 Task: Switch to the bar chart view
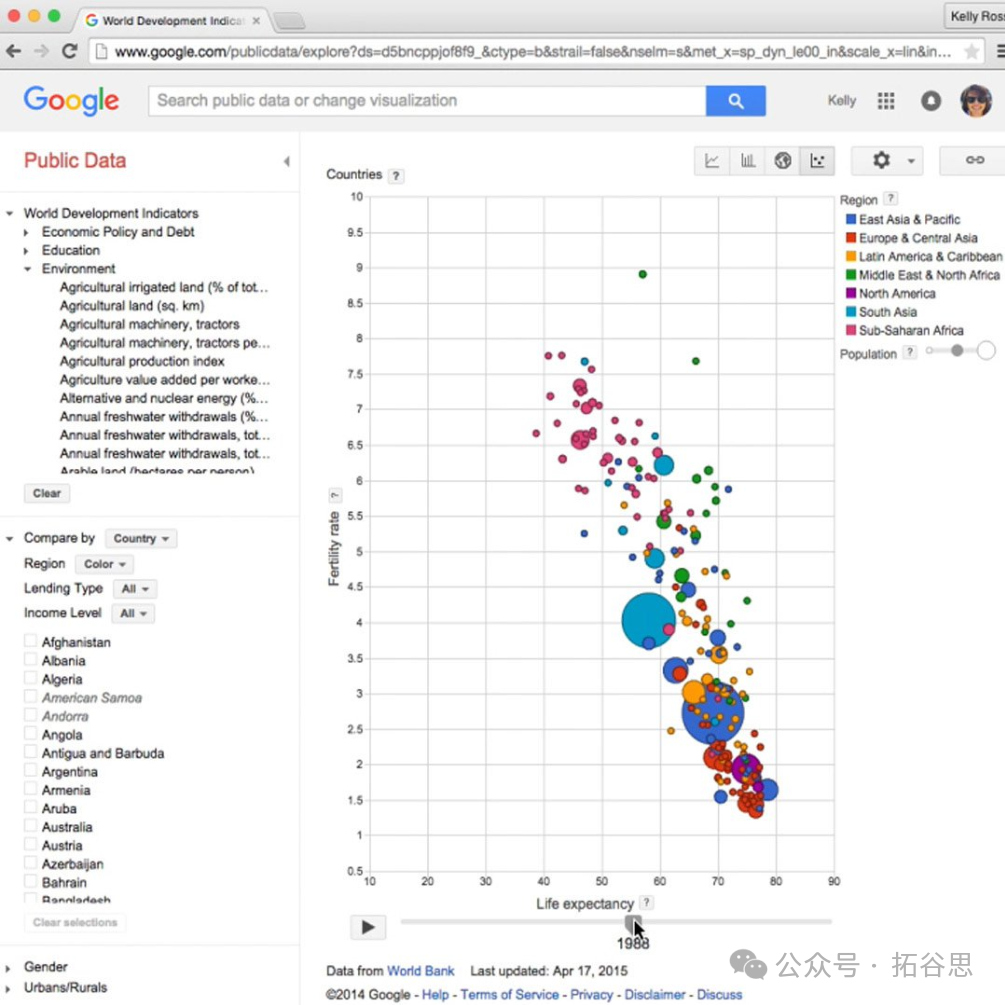tap(747, 160)
